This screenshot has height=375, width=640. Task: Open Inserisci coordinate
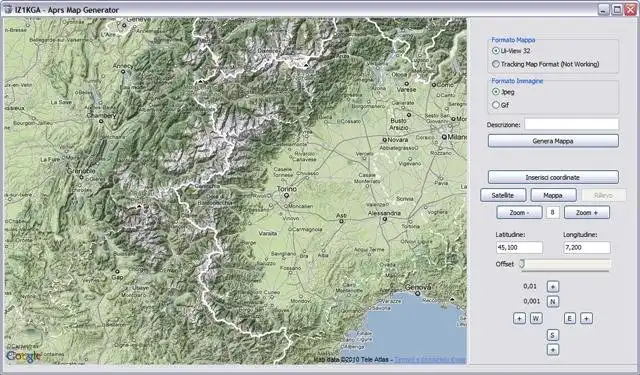pyautogui.click(x=553, y=177)
